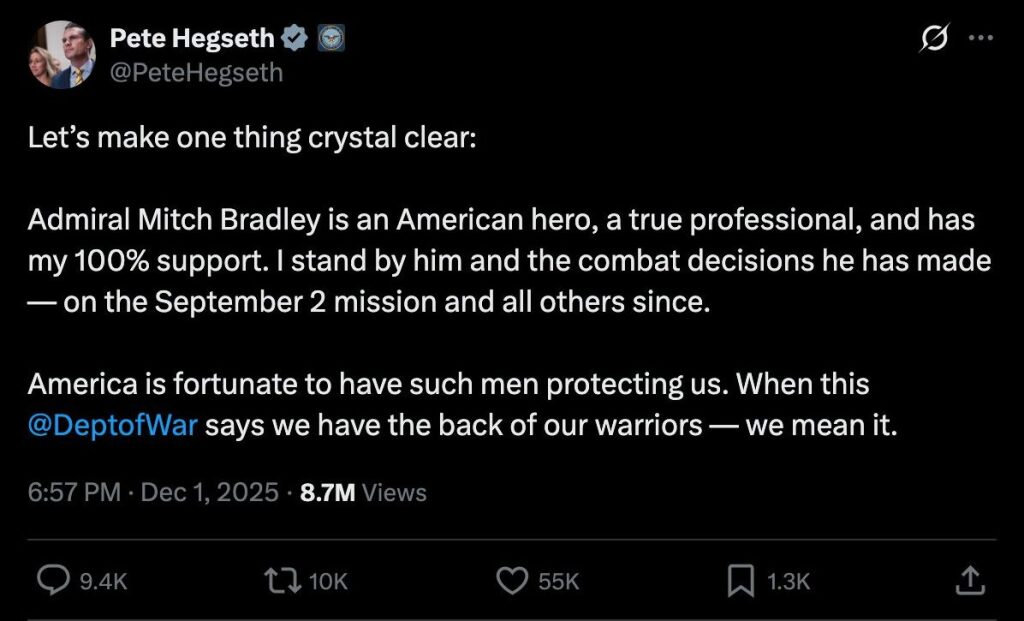Click the 9.4K reply count
Viewport: 1024px width, 621px height.
point(103,581)
